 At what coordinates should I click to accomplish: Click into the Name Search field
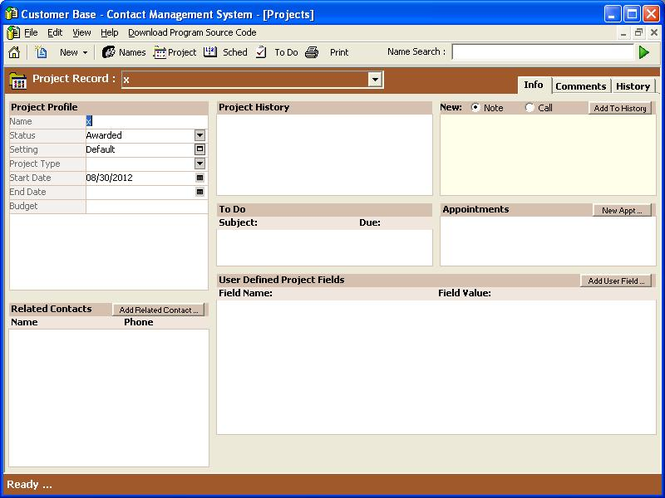pyautogui.click(x=541, y=52)
